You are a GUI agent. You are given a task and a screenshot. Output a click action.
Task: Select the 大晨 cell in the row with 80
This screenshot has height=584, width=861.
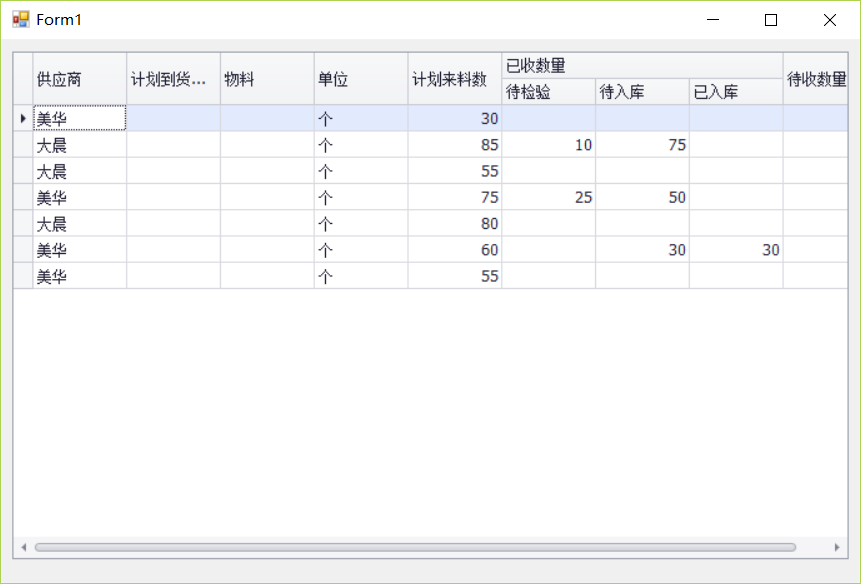point(80,223)
